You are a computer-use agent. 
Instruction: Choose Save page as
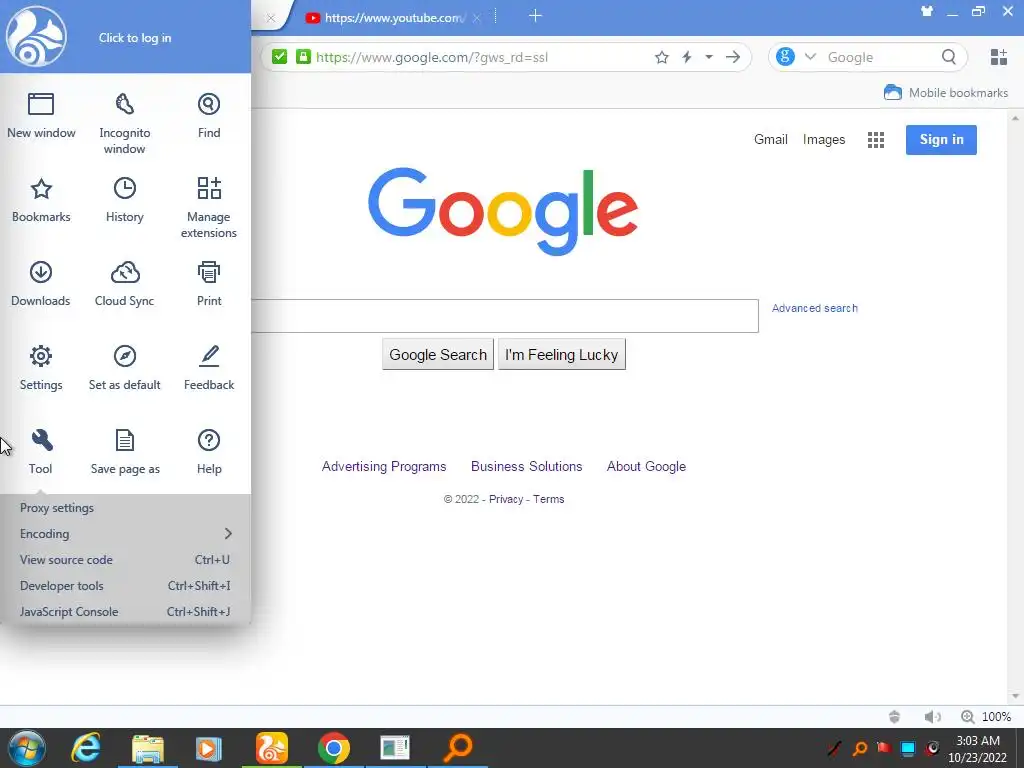tap(125, 451)
